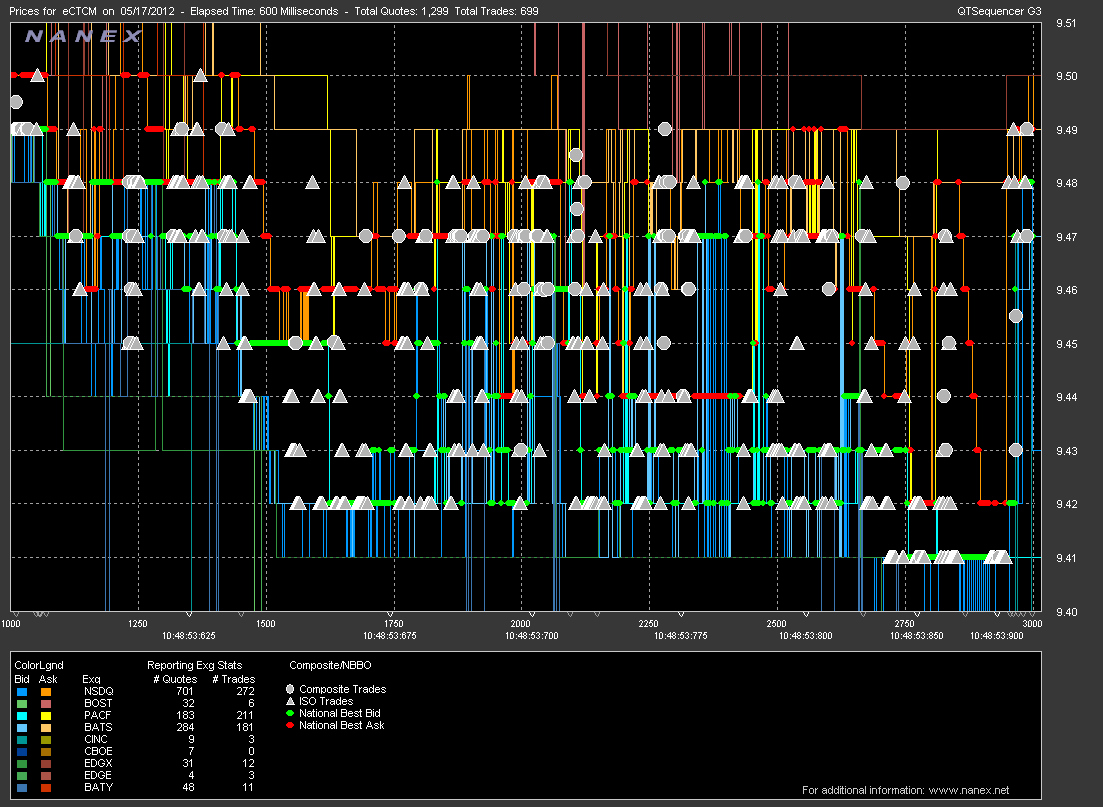Viewport: 1103px width, 807px height.
Task: Select the NSDQ ask color swatch
Action: [x=46, y=692]
